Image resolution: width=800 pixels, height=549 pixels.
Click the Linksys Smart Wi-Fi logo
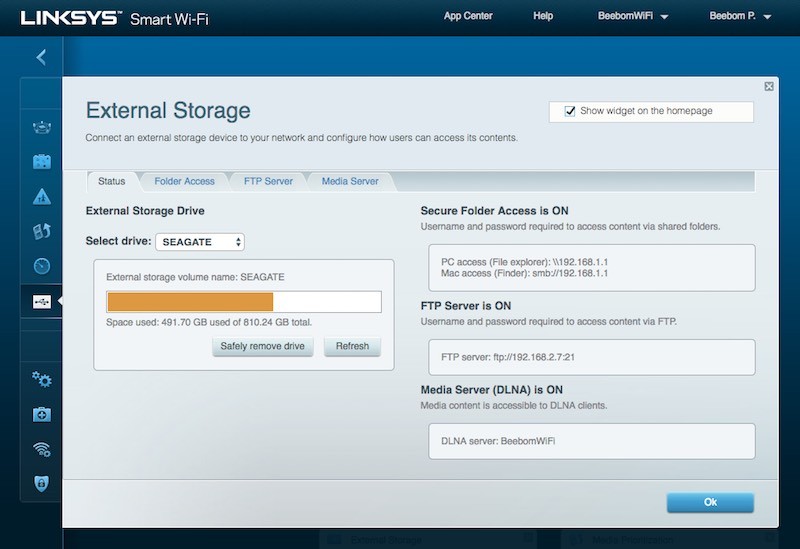[x=114, y=18]
